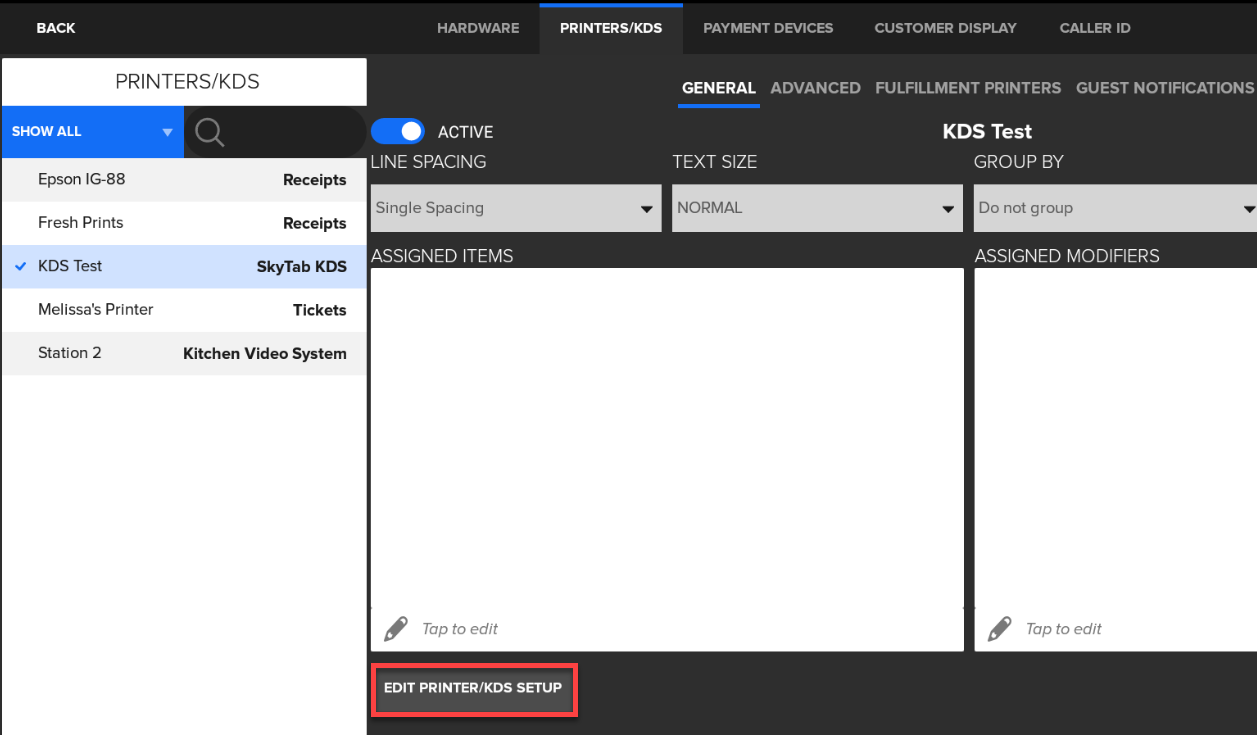1257x735 pixels.
Task: Click the checkmark beside KDS Test
Action: pos(21,266)
